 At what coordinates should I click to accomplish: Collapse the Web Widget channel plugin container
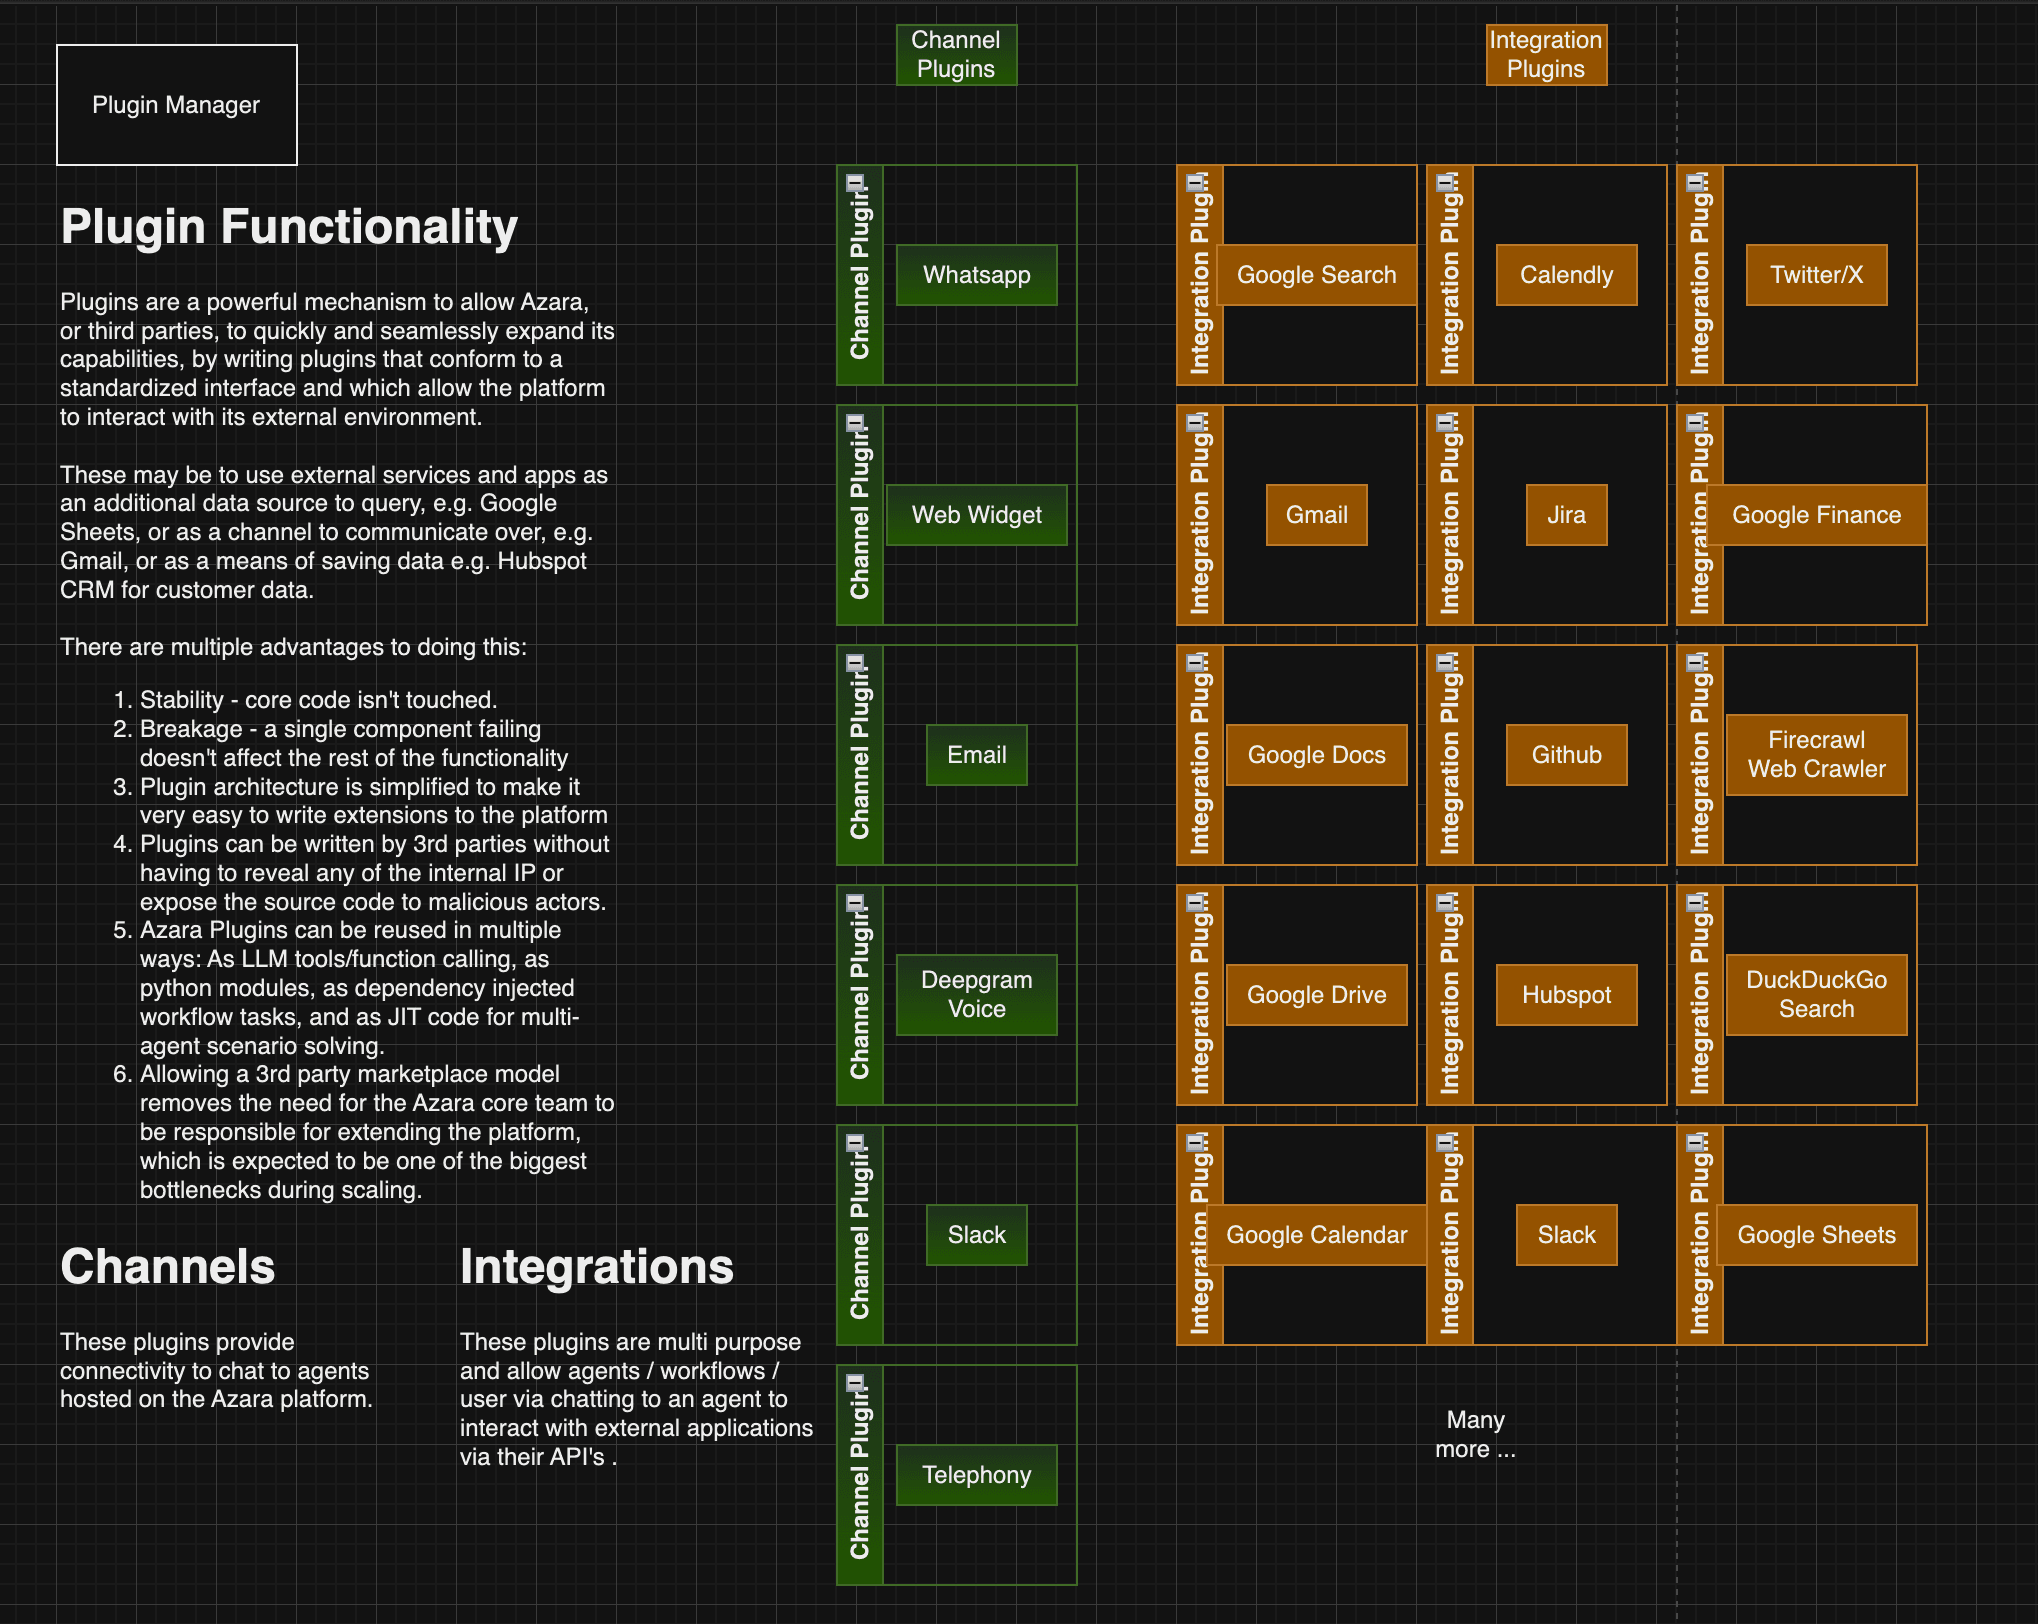pyautogui.click(x=855, y=423)
